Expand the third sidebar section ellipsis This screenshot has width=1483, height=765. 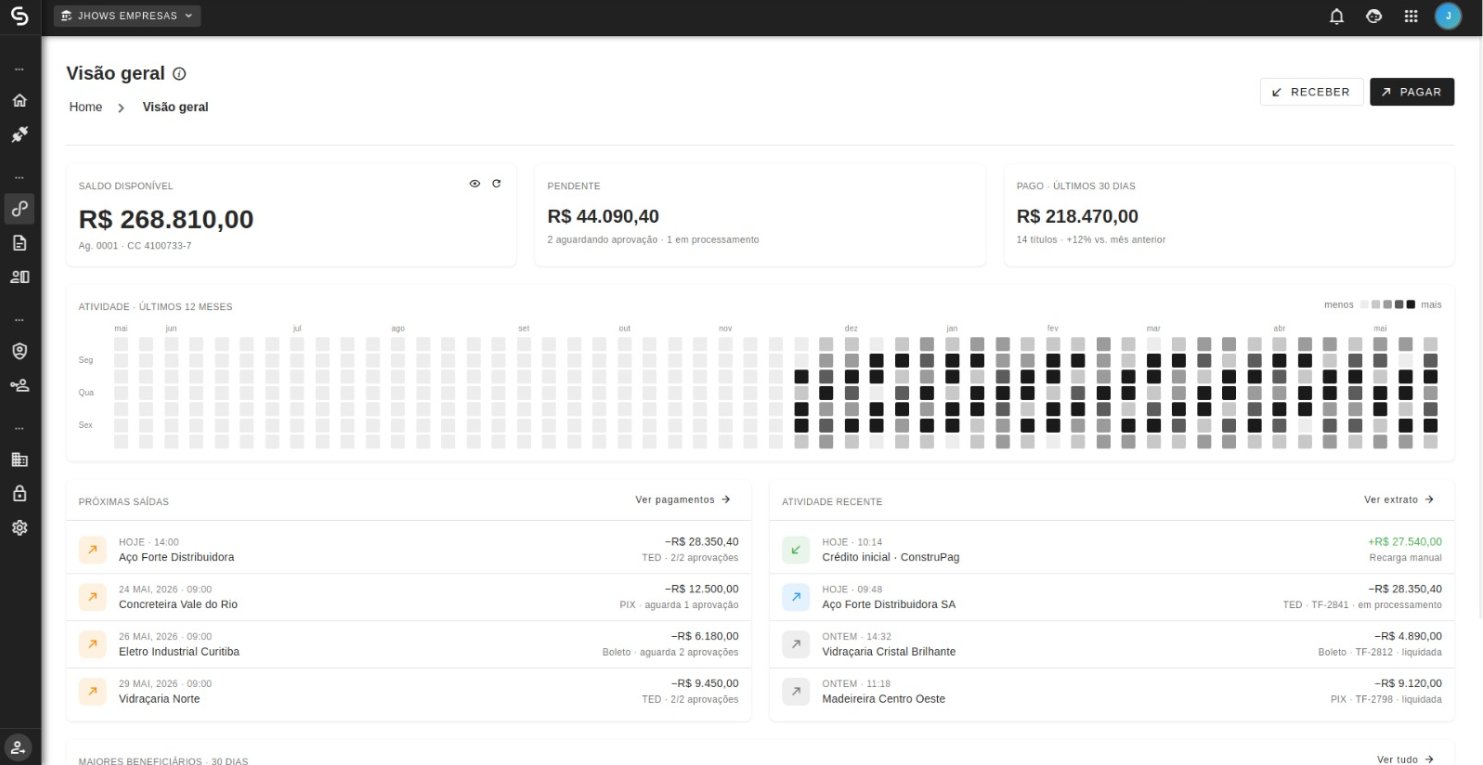click(x=19, y=320)
